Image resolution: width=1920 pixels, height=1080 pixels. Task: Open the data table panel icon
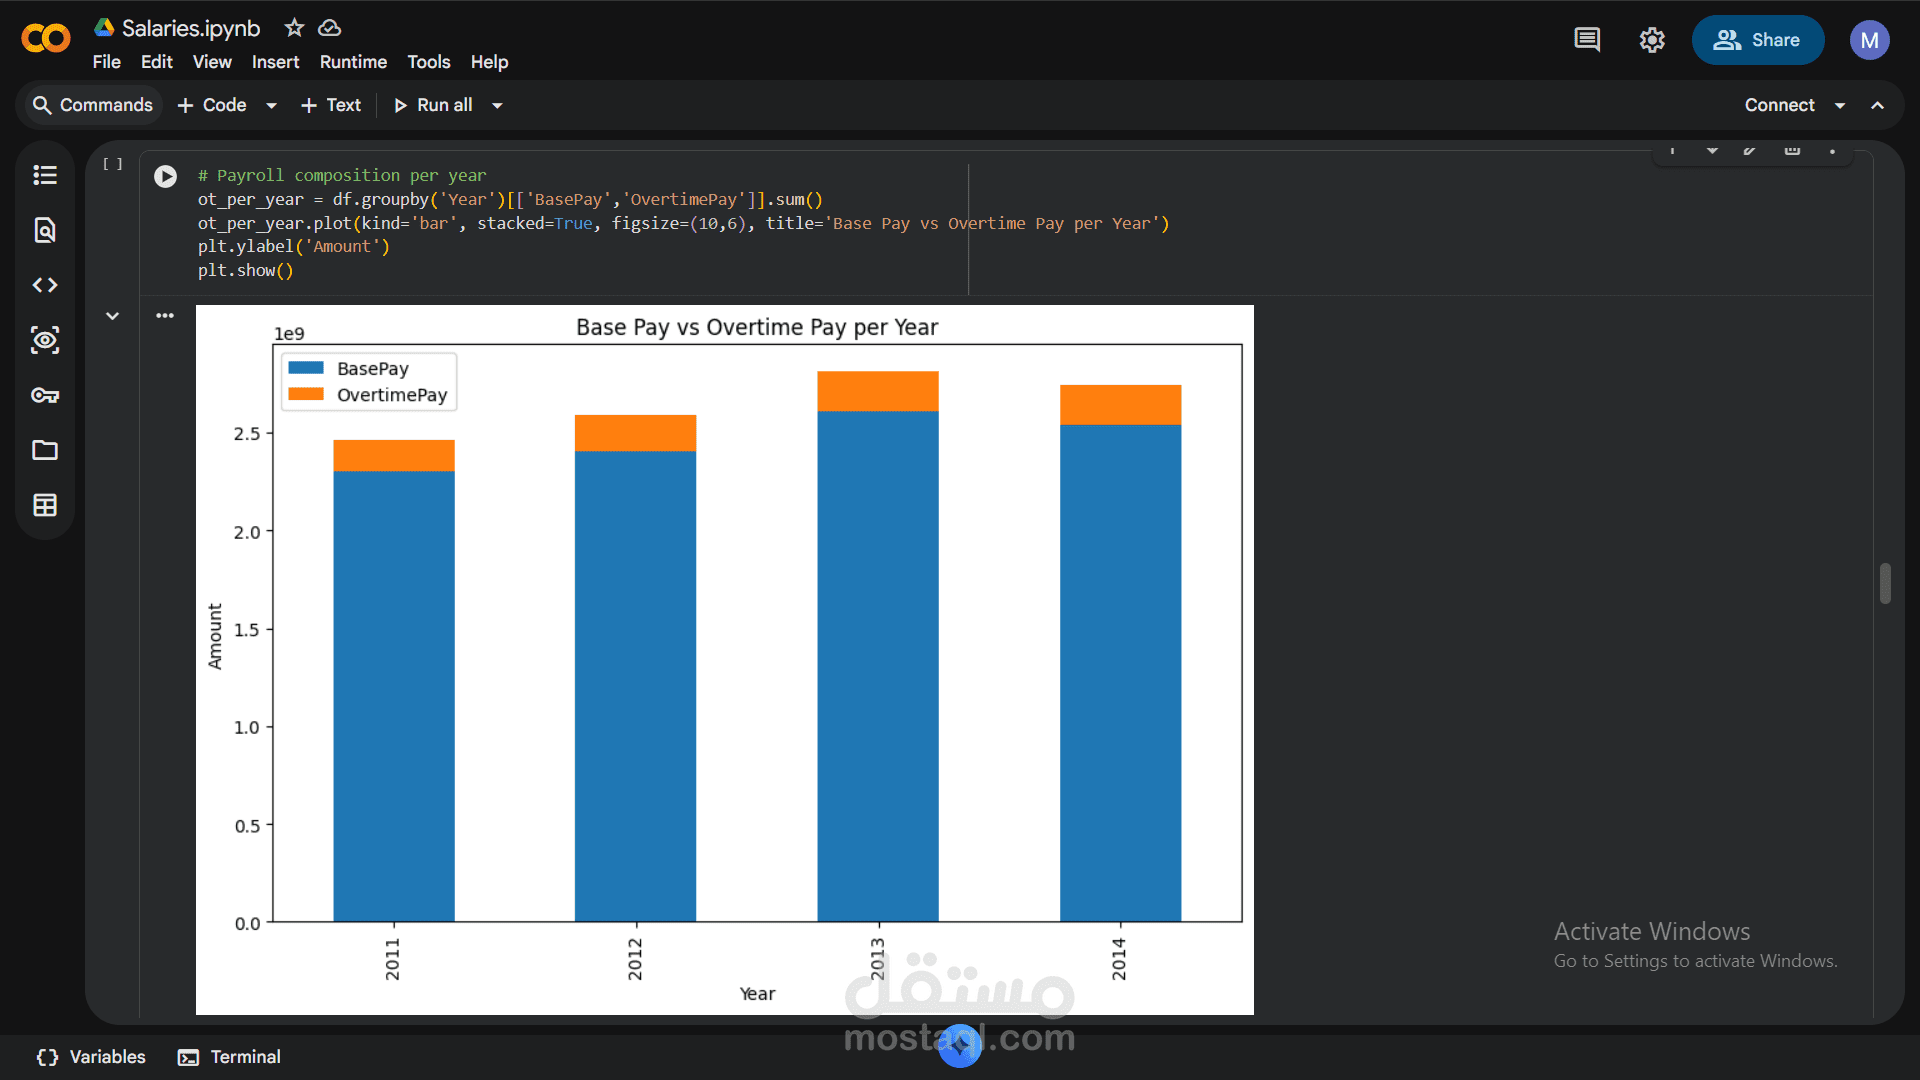[x=45, y=505]
